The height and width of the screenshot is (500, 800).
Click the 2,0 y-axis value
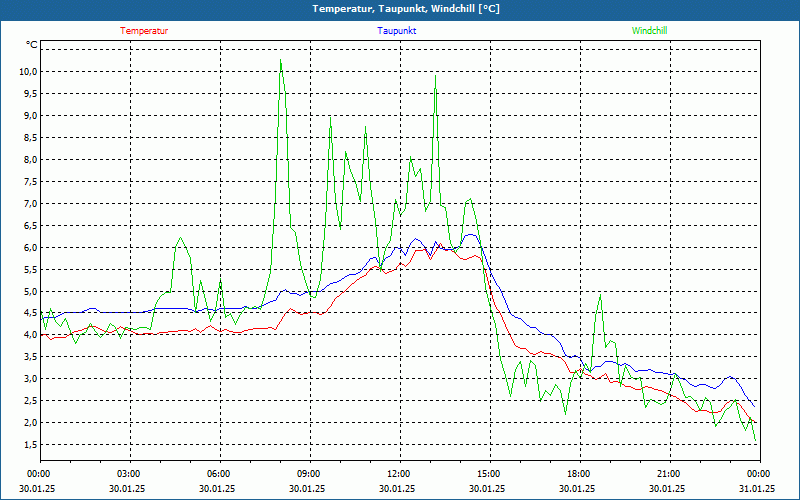30,422
